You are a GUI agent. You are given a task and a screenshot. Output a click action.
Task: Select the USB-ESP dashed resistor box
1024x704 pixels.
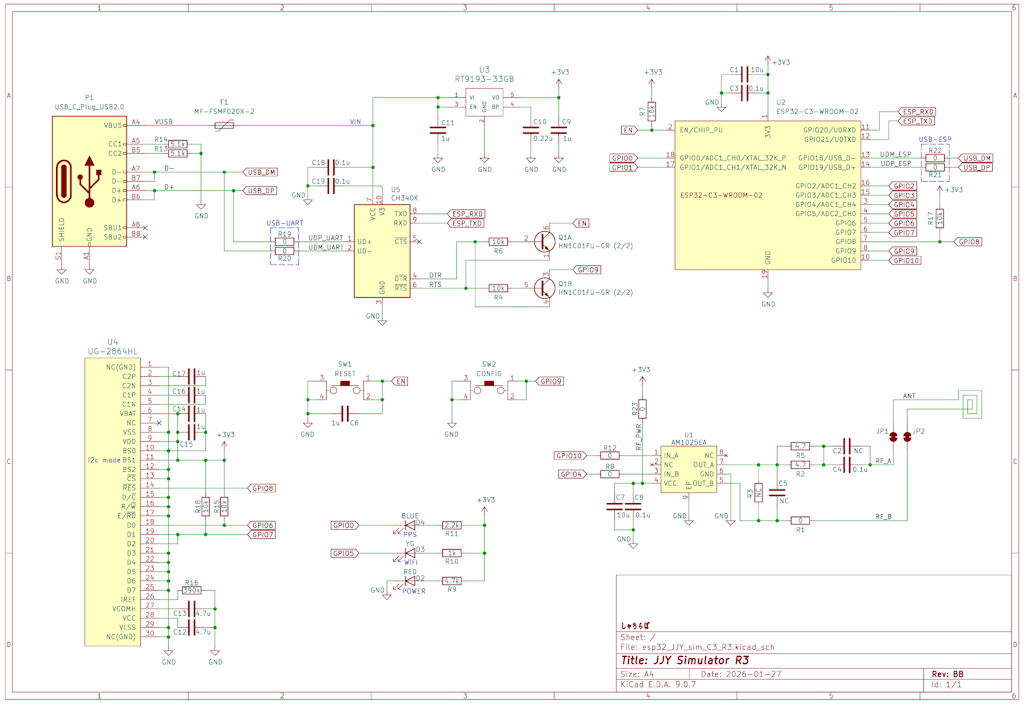coord(935,162)
